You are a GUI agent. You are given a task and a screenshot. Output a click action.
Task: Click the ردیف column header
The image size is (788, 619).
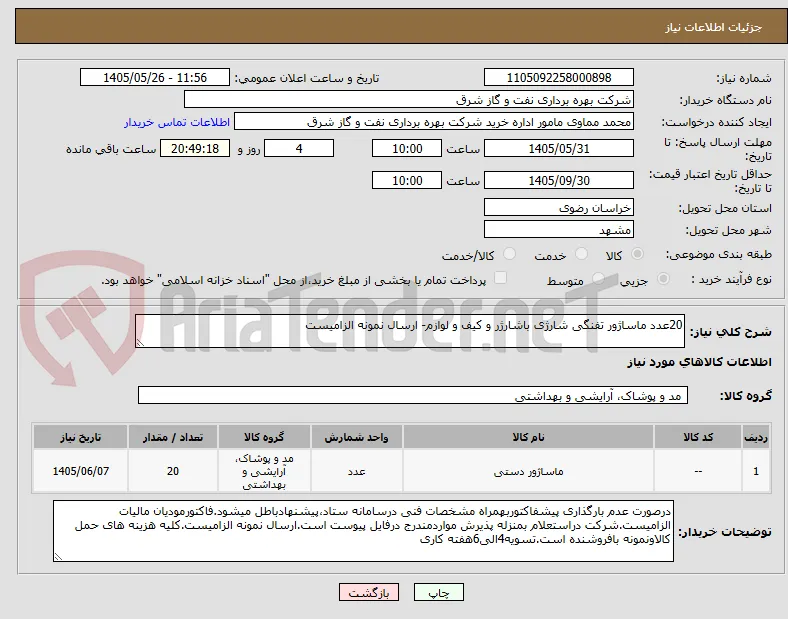[756, 437]
